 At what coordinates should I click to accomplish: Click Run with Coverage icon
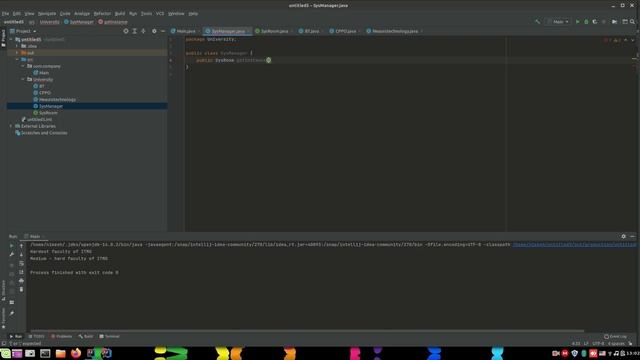[595, 22]
